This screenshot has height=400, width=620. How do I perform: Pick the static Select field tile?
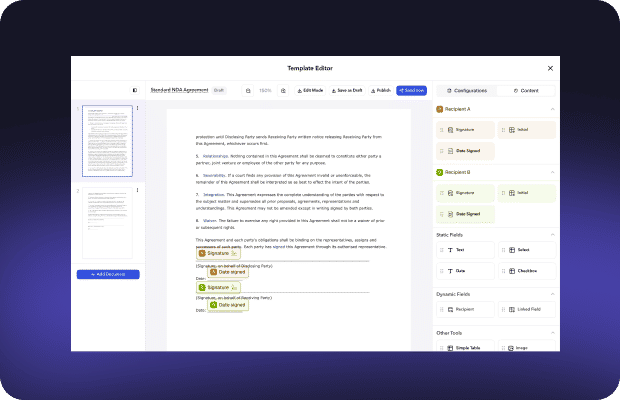tap(527, 250)
